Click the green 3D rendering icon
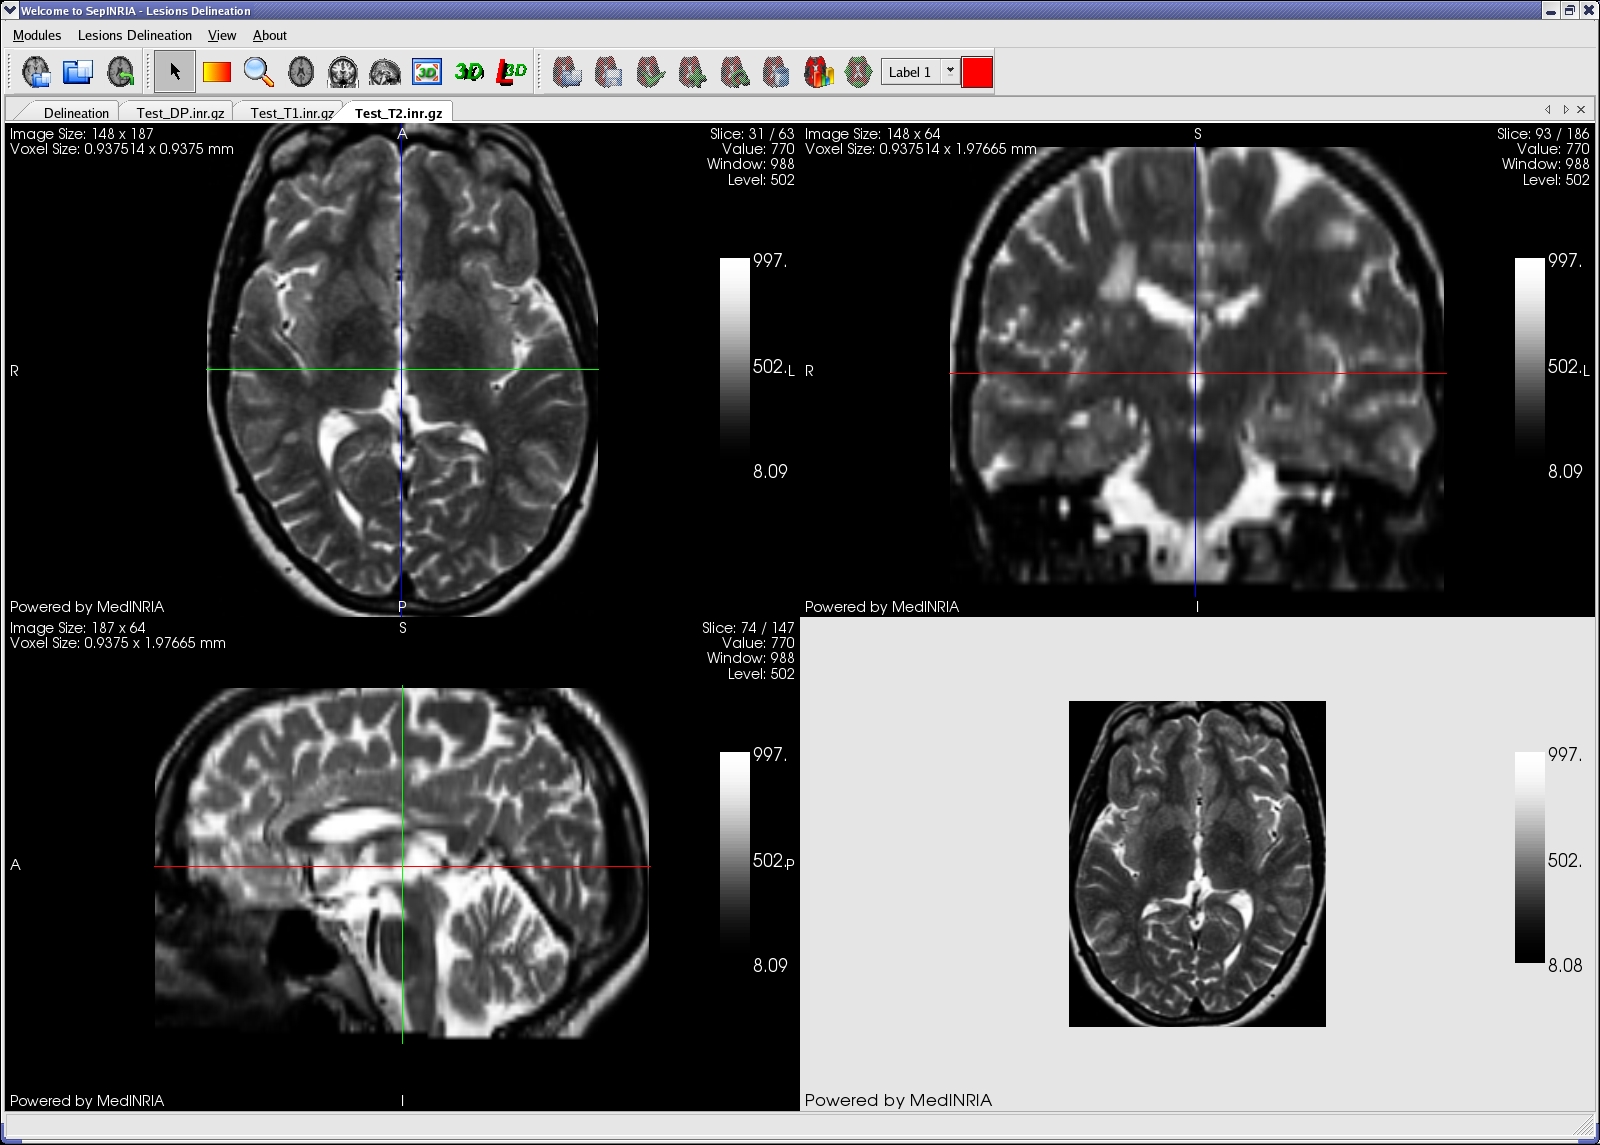1600x1145 pixels. tap(469, 72)
